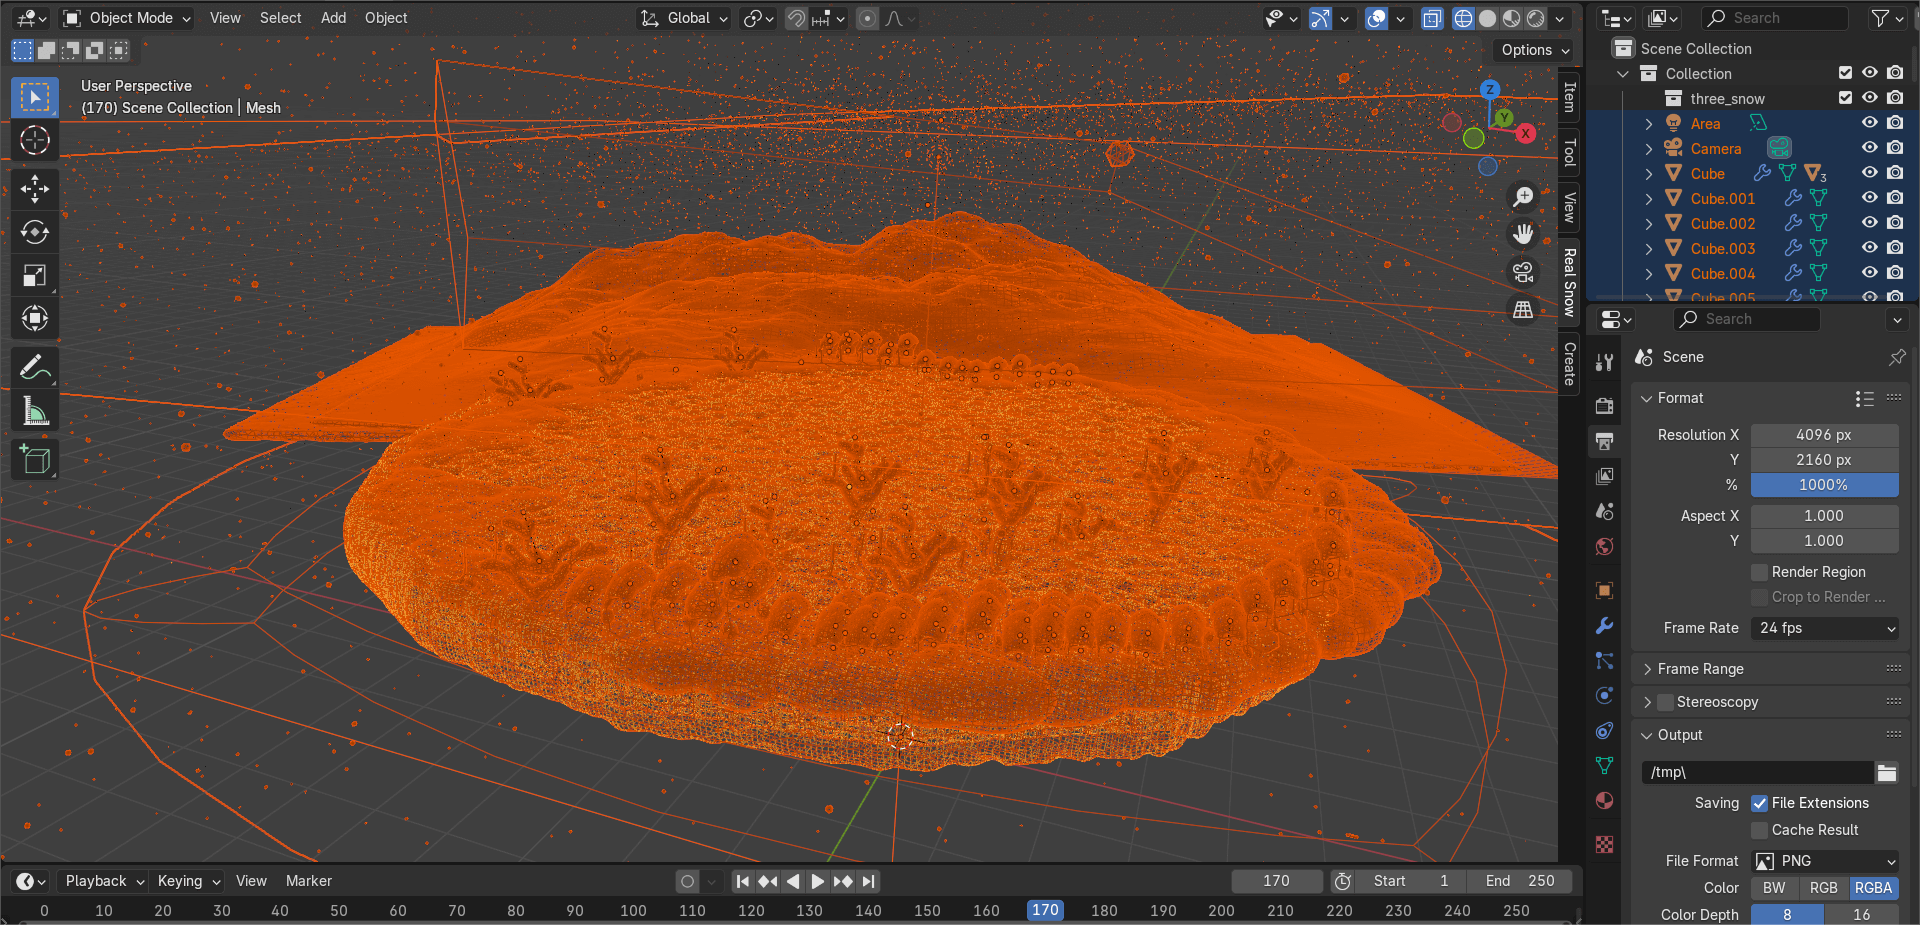Open the Object Mode dropdown
Screen dimensions: 1920x925
126,18
